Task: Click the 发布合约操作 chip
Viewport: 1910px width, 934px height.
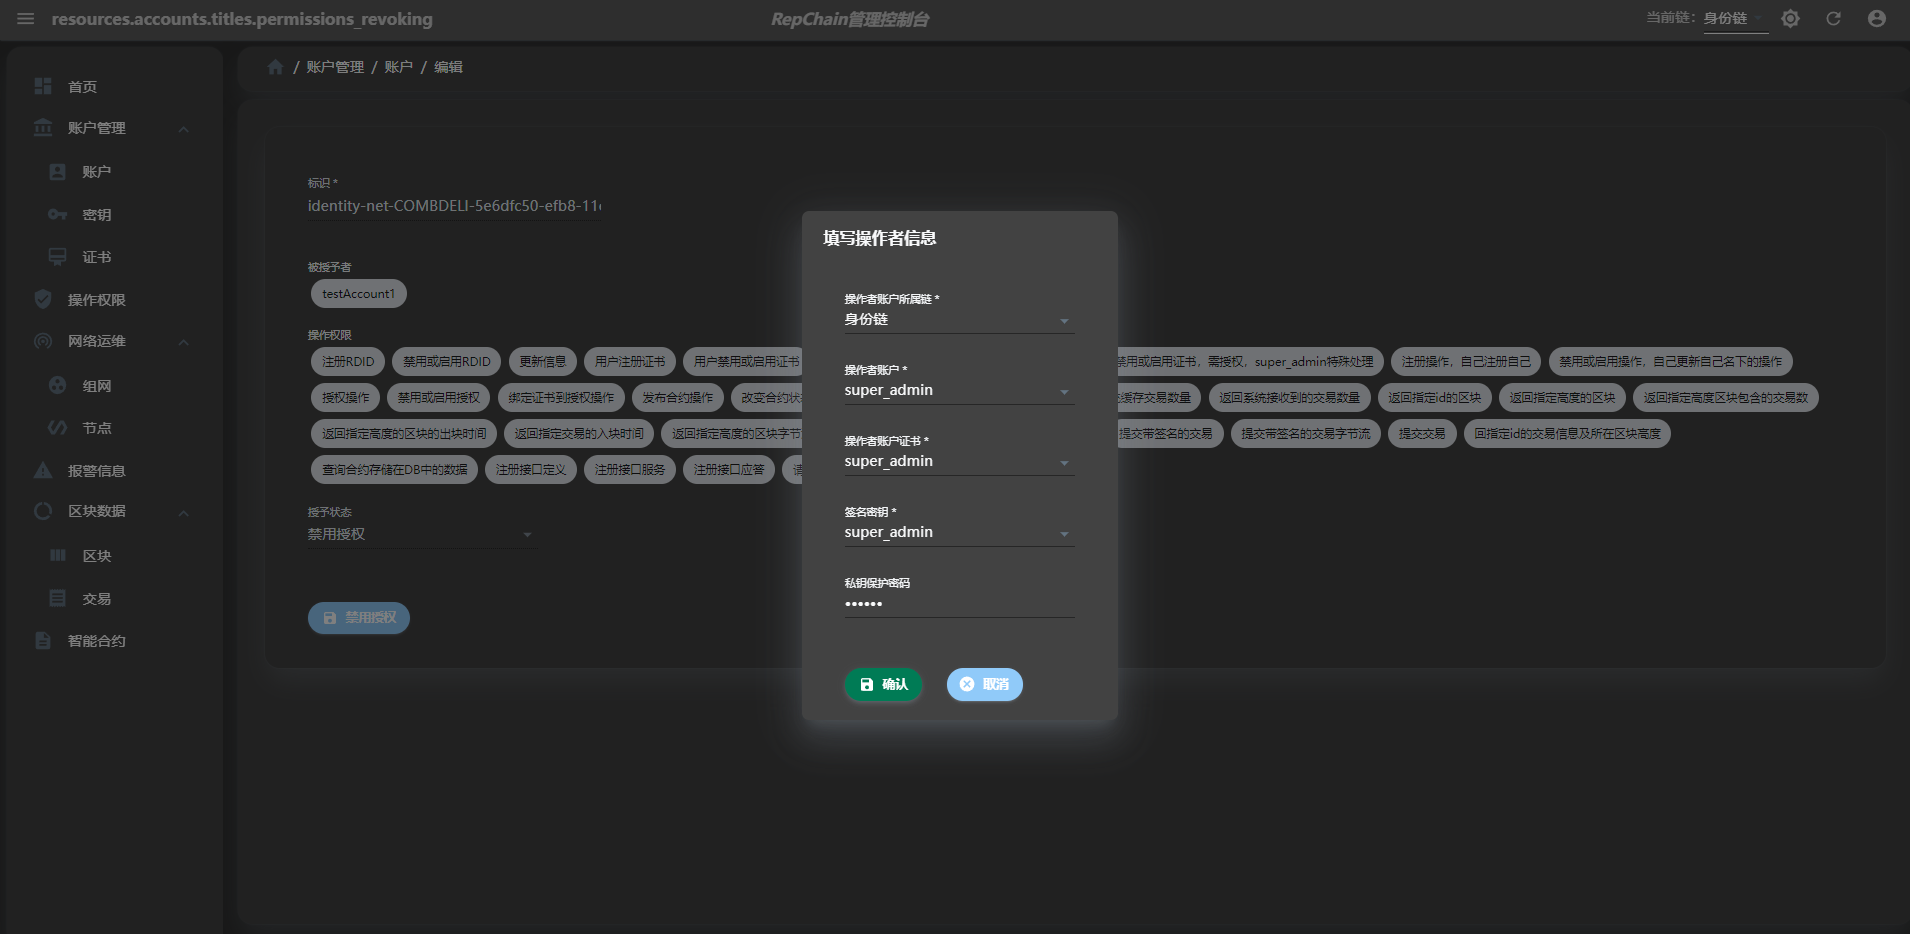Action: click(678, 398)
